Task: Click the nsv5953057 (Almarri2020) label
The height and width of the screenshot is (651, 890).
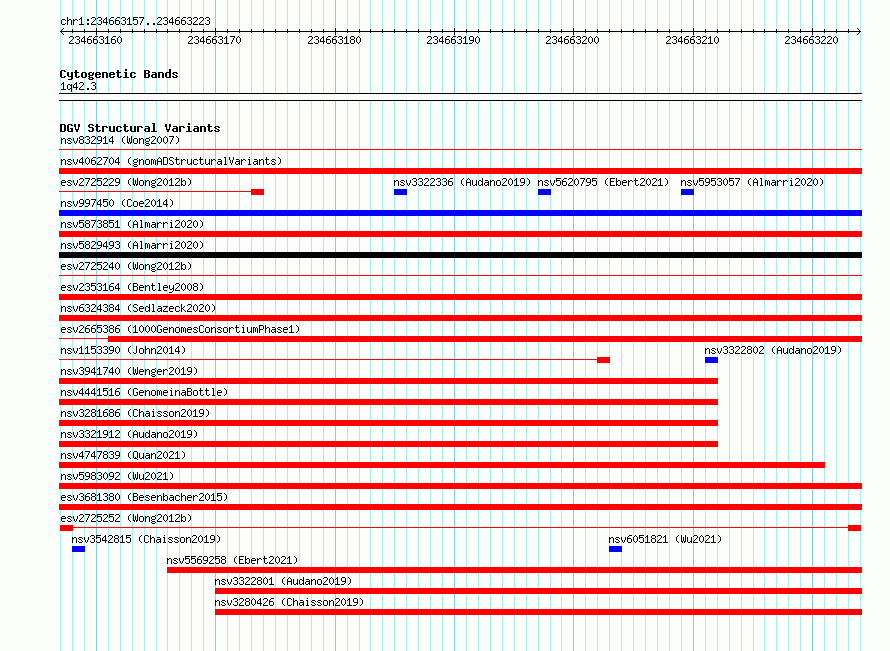Action: click(x=752, y=182)
